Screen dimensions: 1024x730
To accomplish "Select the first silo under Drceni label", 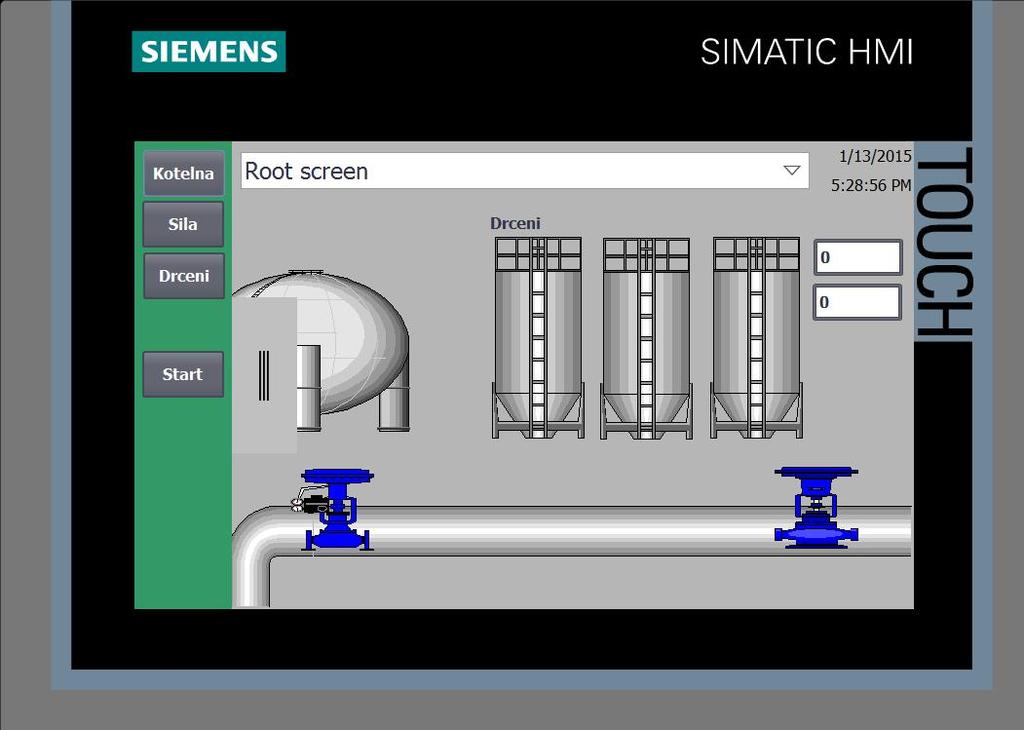I will pos(537,338).
